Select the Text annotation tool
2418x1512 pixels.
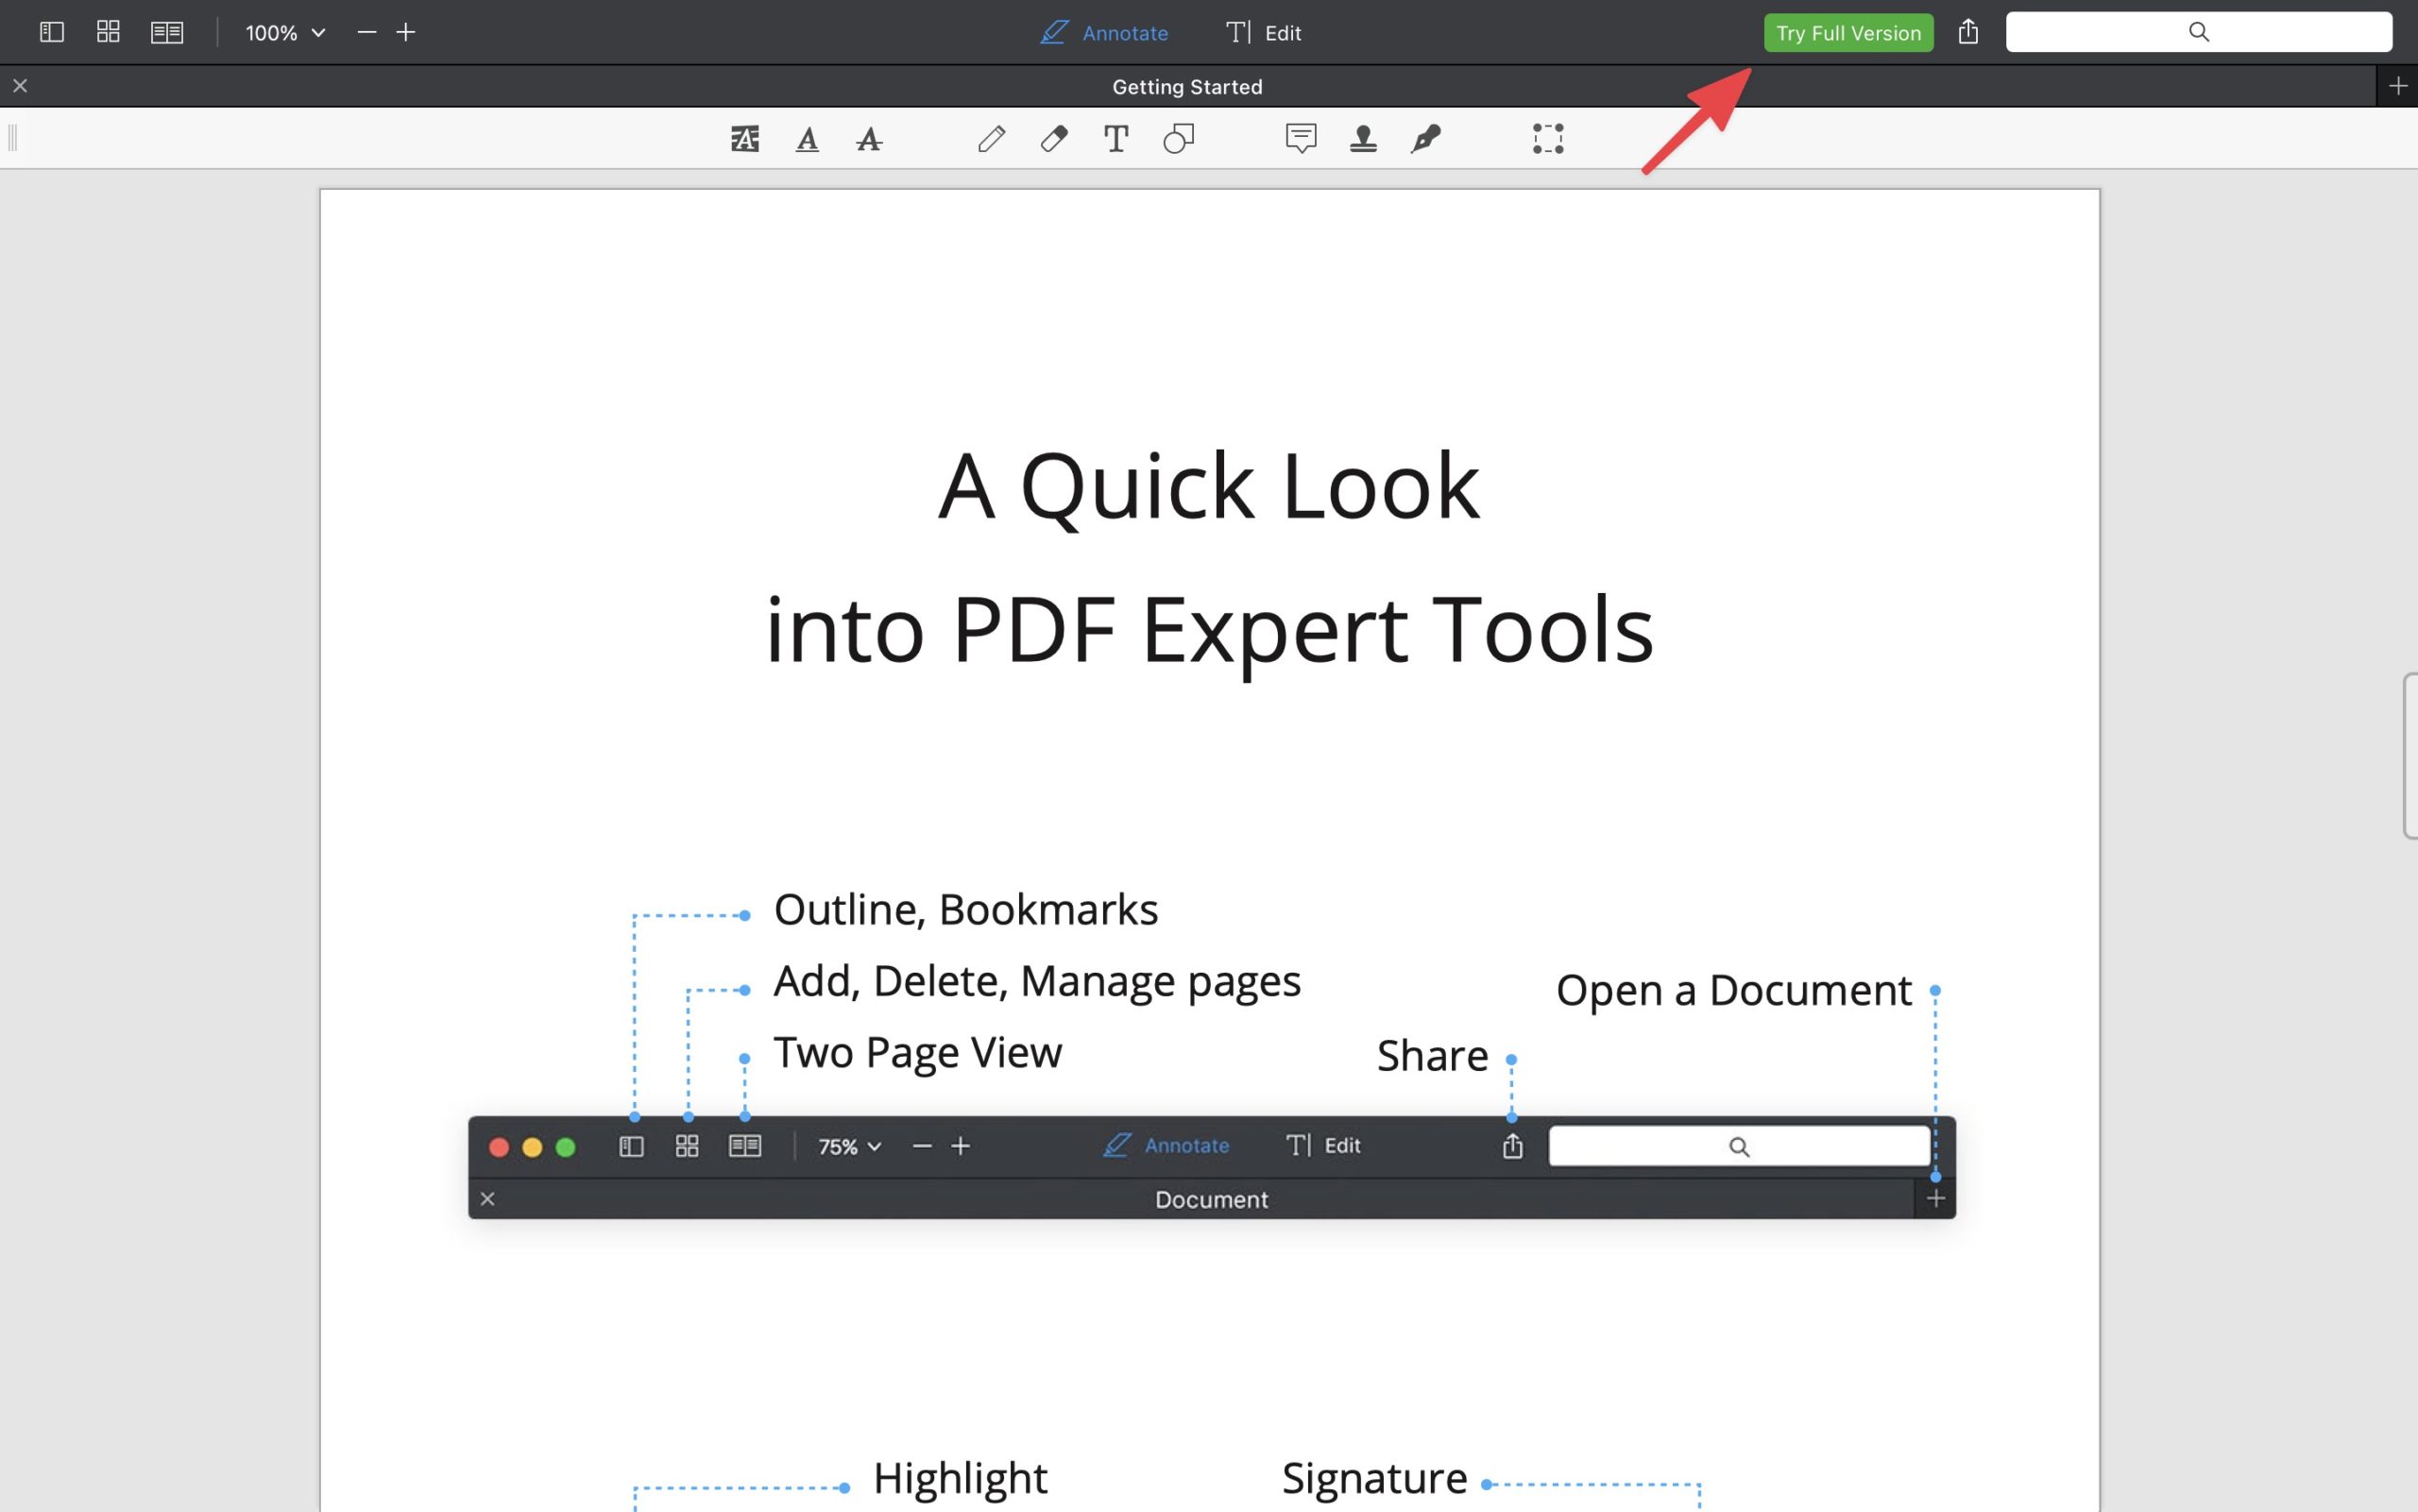pos(1116,138)
